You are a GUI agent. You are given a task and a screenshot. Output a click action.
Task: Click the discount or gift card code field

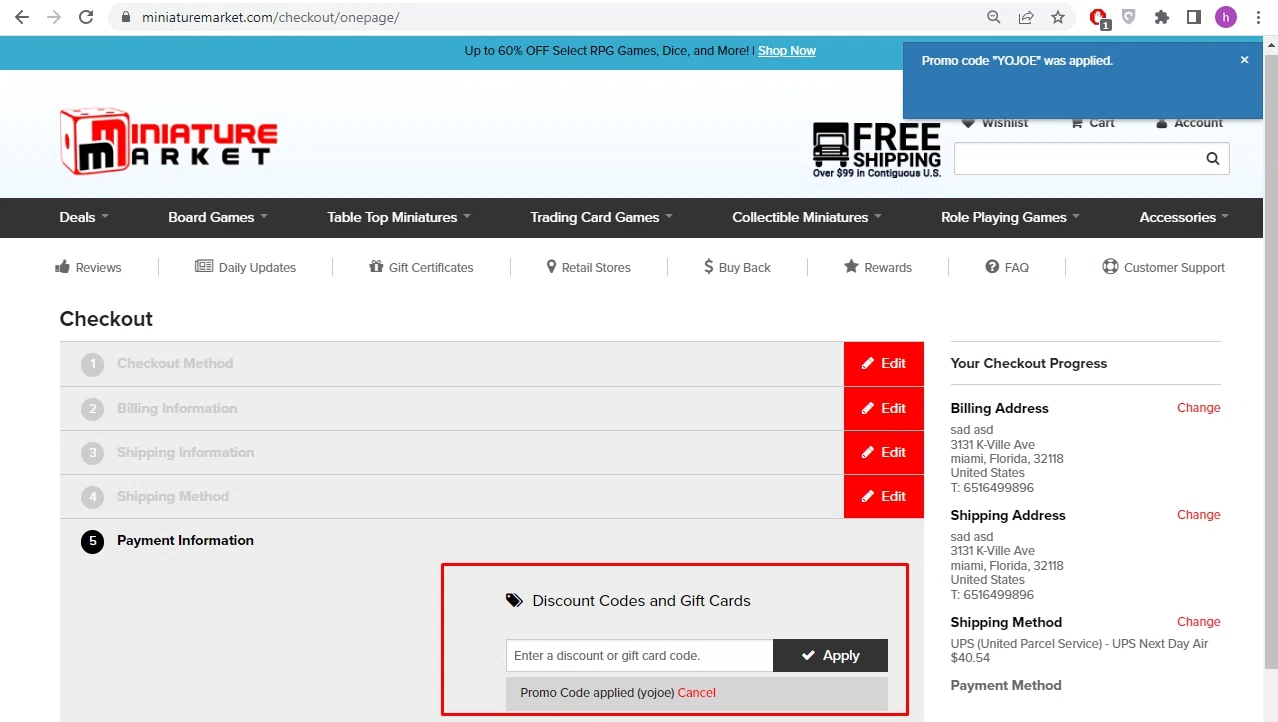point(639,656)
